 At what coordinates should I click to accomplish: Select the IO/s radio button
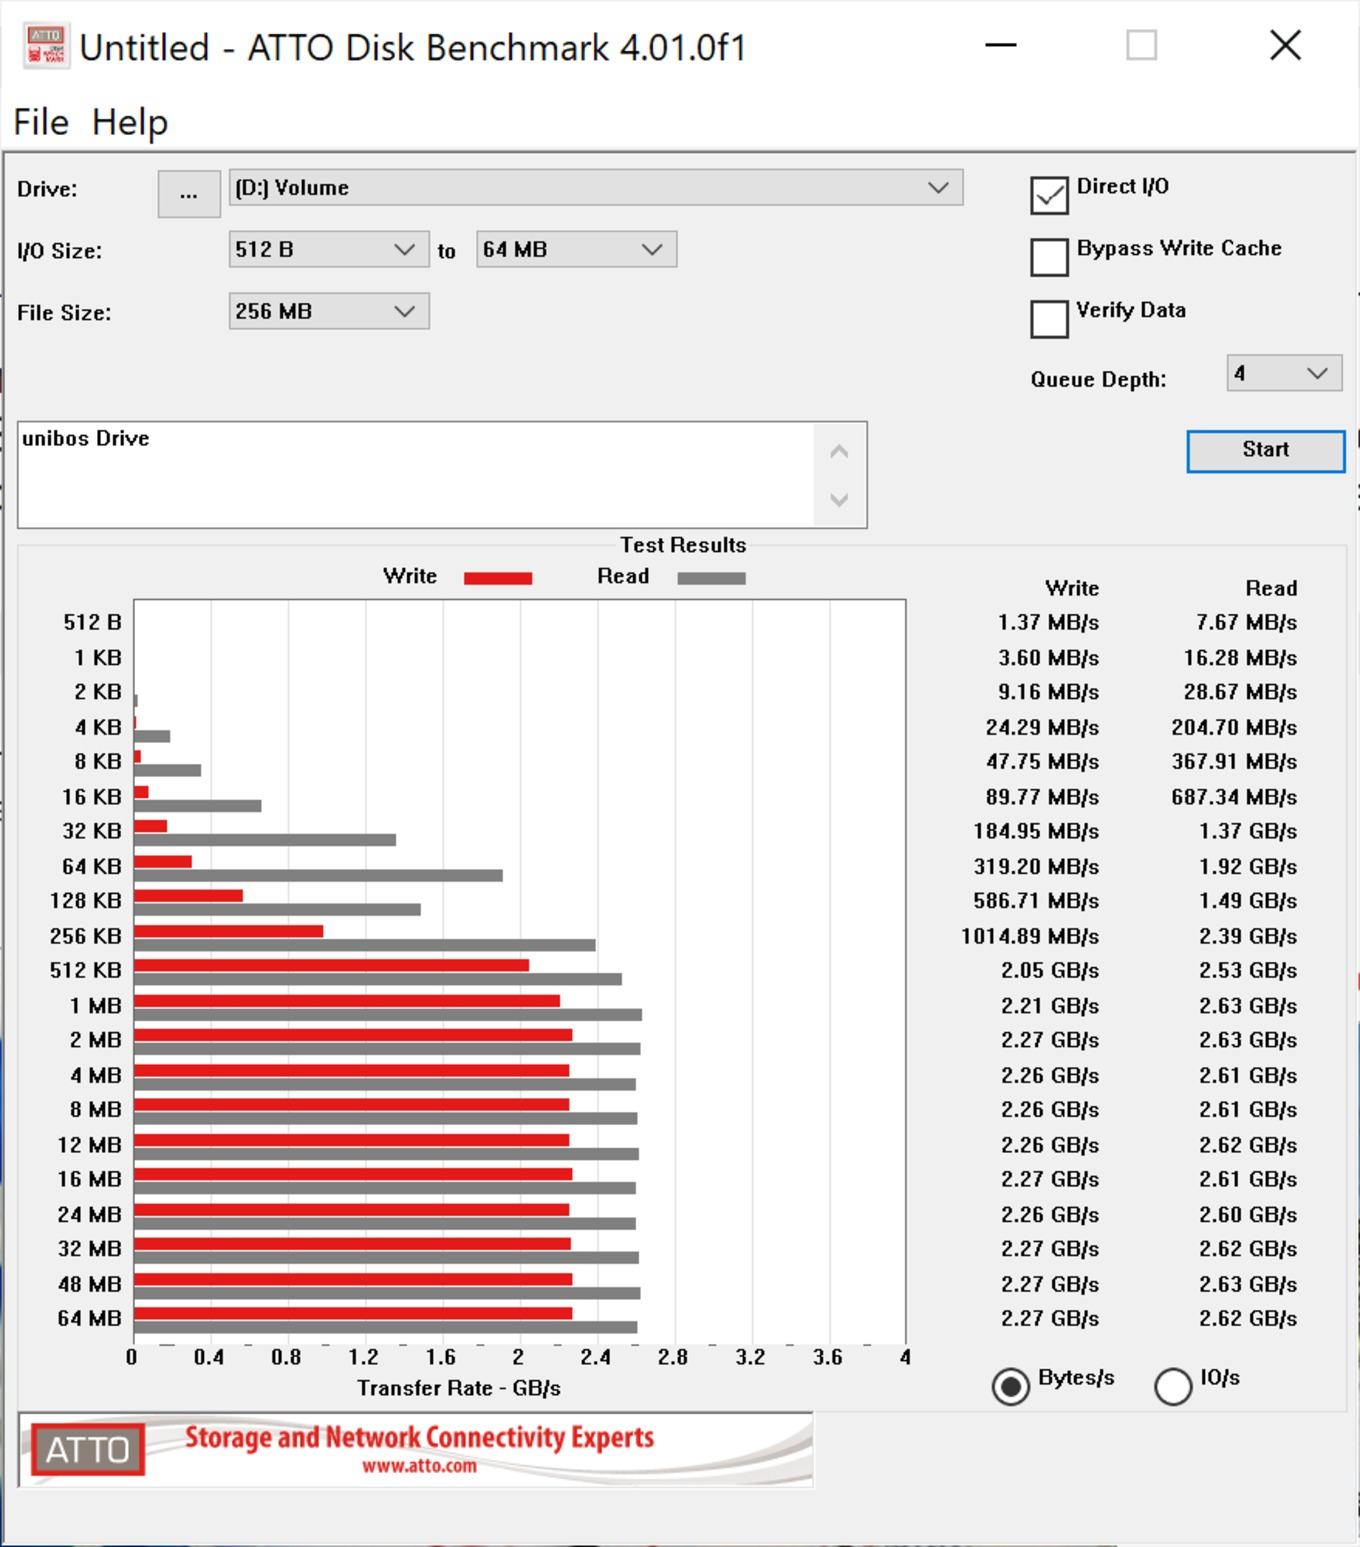1173,1386
